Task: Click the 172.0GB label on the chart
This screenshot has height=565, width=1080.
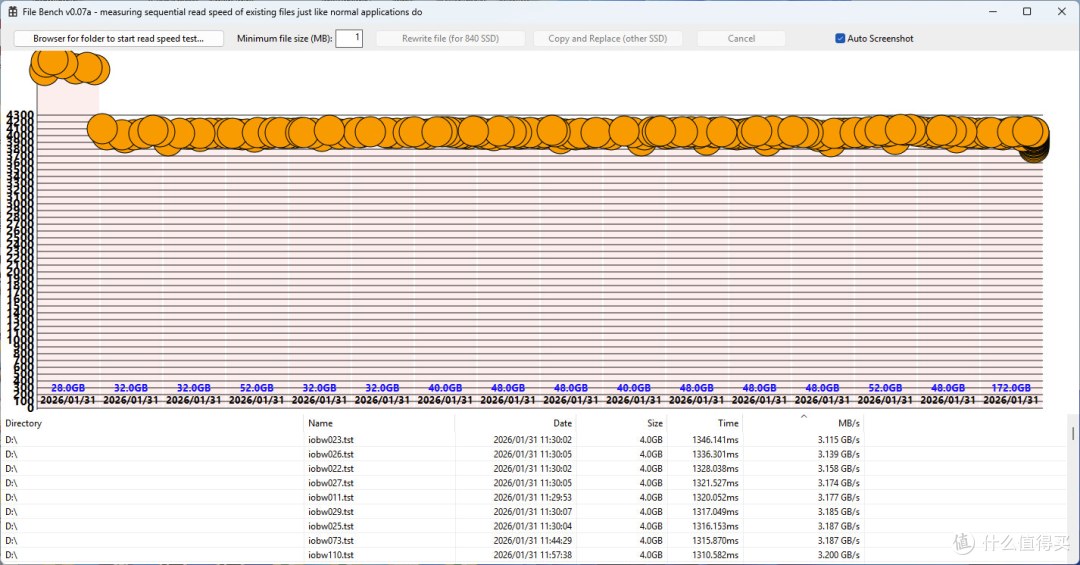Action: click(1010, 388)
